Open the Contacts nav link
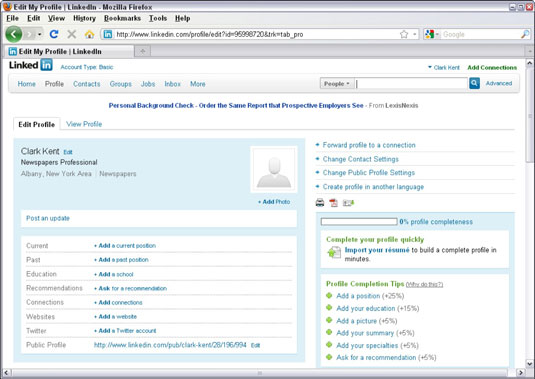This screenshot has height=379, width=535. 87,84
